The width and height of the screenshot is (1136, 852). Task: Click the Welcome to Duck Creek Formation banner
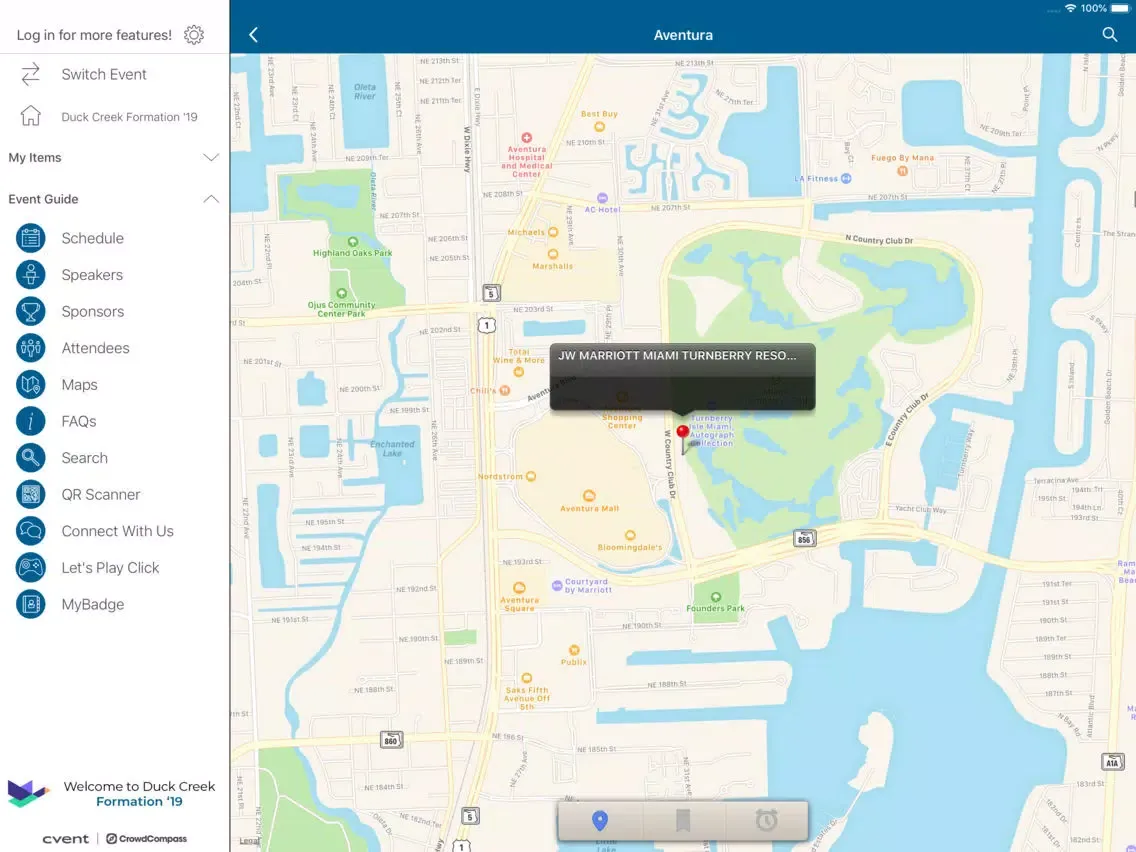click(x=113, y=793)
